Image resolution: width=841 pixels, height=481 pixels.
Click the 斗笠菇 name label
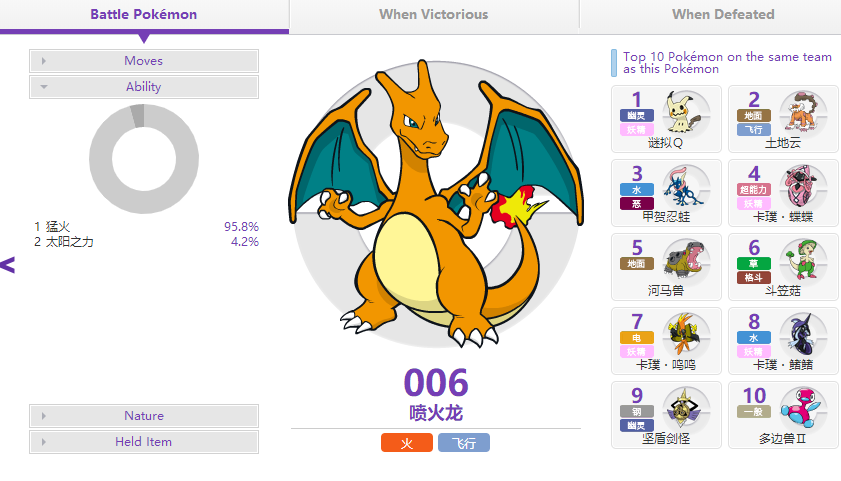(x=783, y=291)
